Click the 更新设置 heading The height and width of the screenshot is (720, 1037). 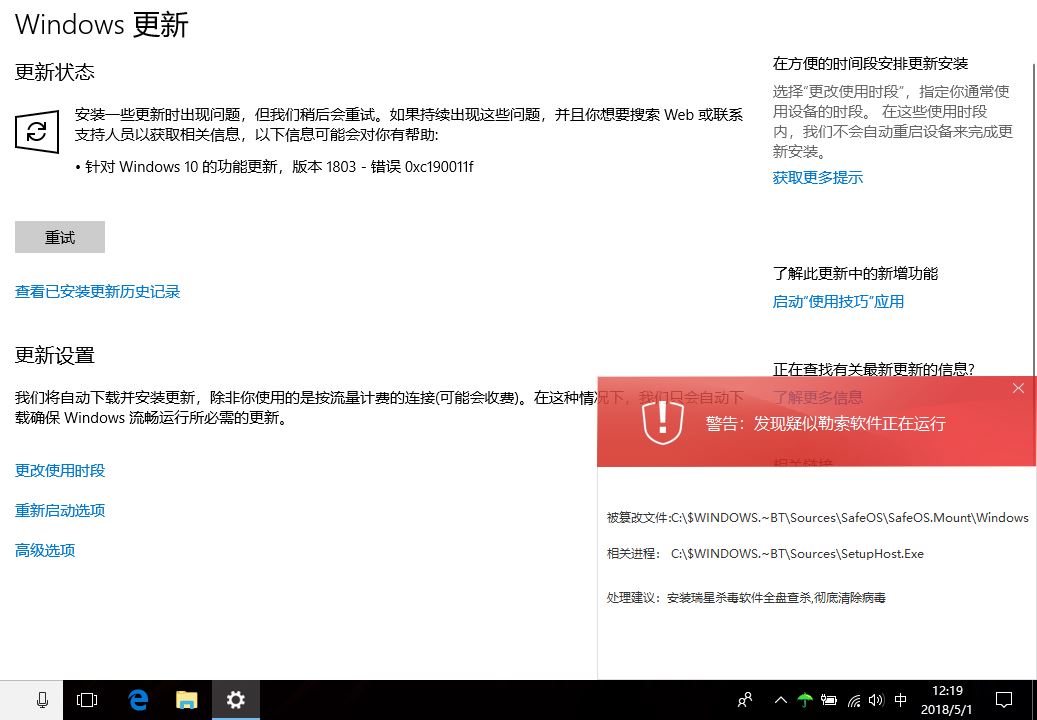point(55,355)
